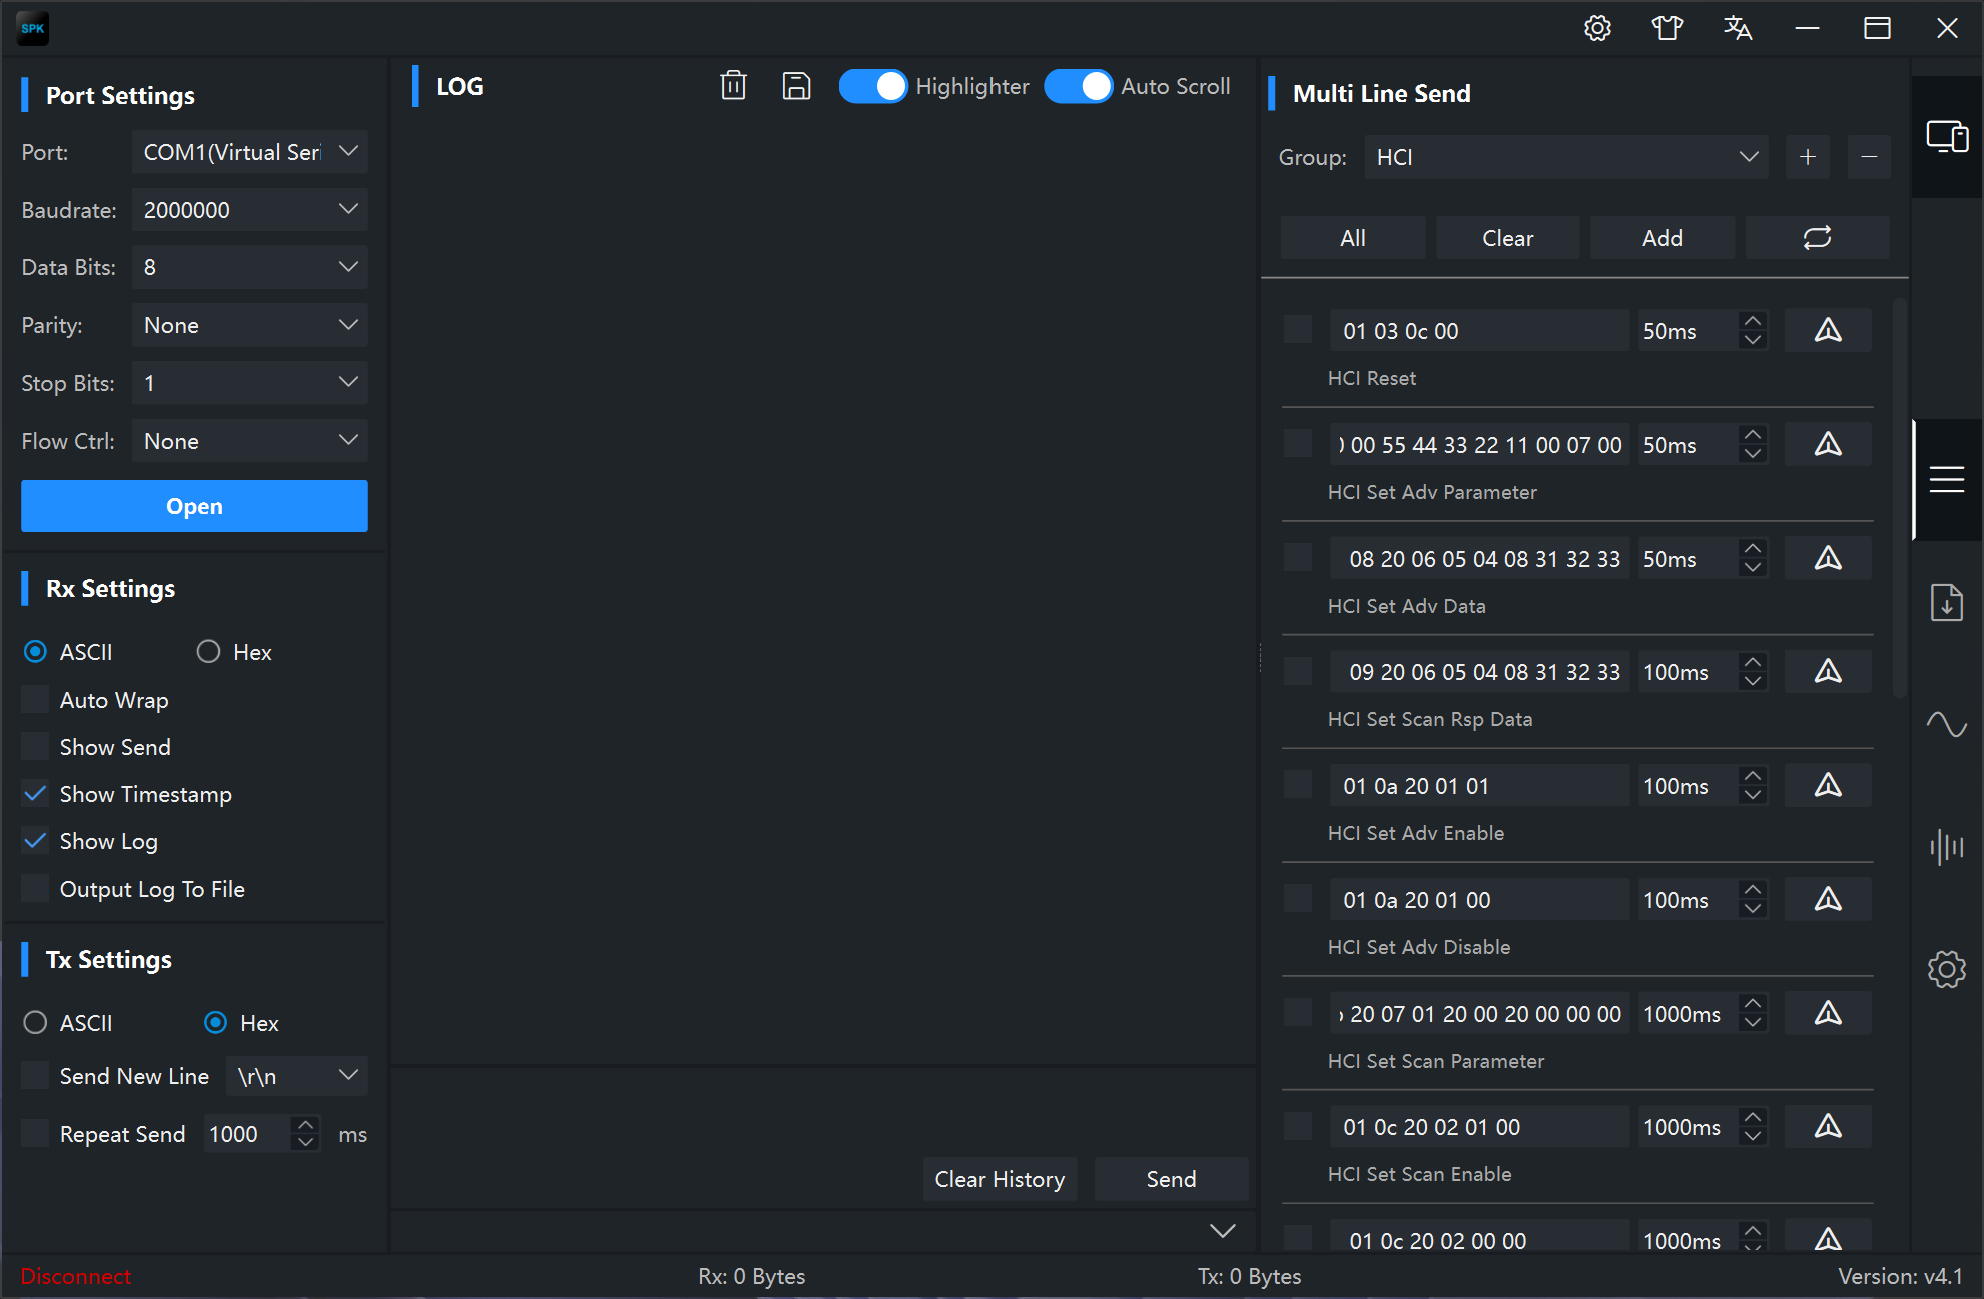Open the Baudrate dropdown showing 2000000
This screenshot has height=1299, width=1984.
point(250,210)
